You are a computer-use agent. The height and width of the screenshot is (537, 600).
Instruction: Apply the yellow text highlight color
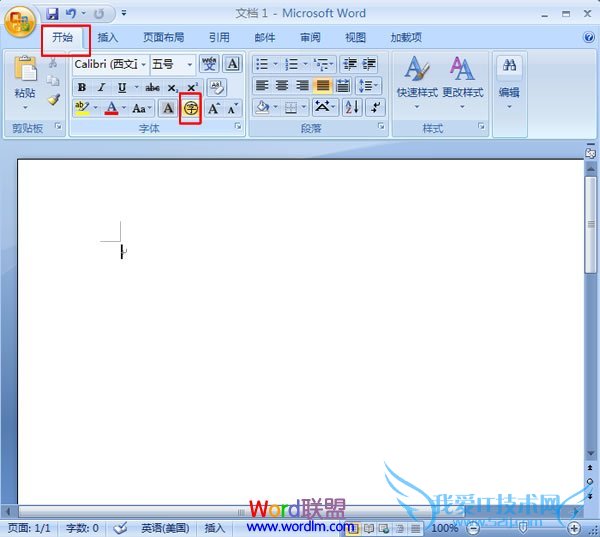pyautogui.click(x=82, y=108)
